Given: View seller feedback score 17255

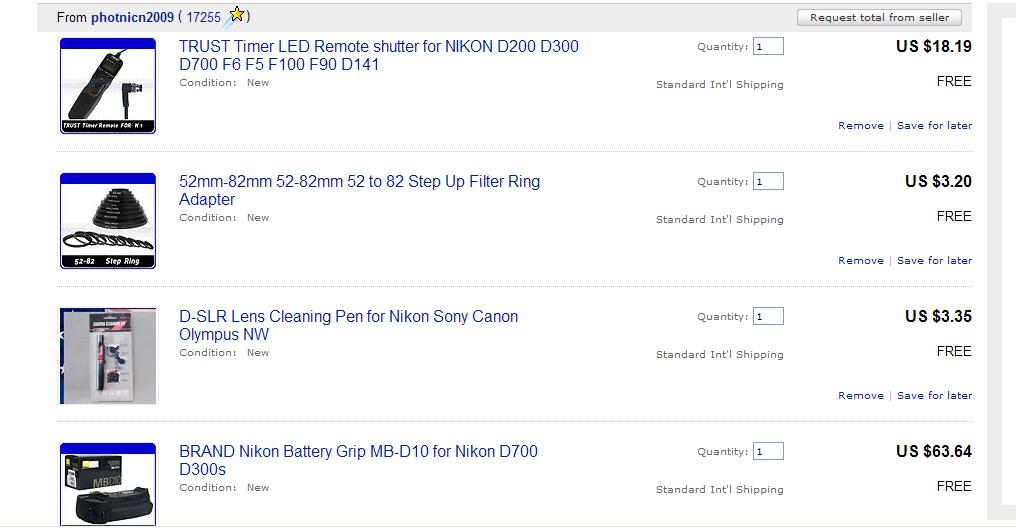Looking at the screenshot, I should [x=204, y=17].
